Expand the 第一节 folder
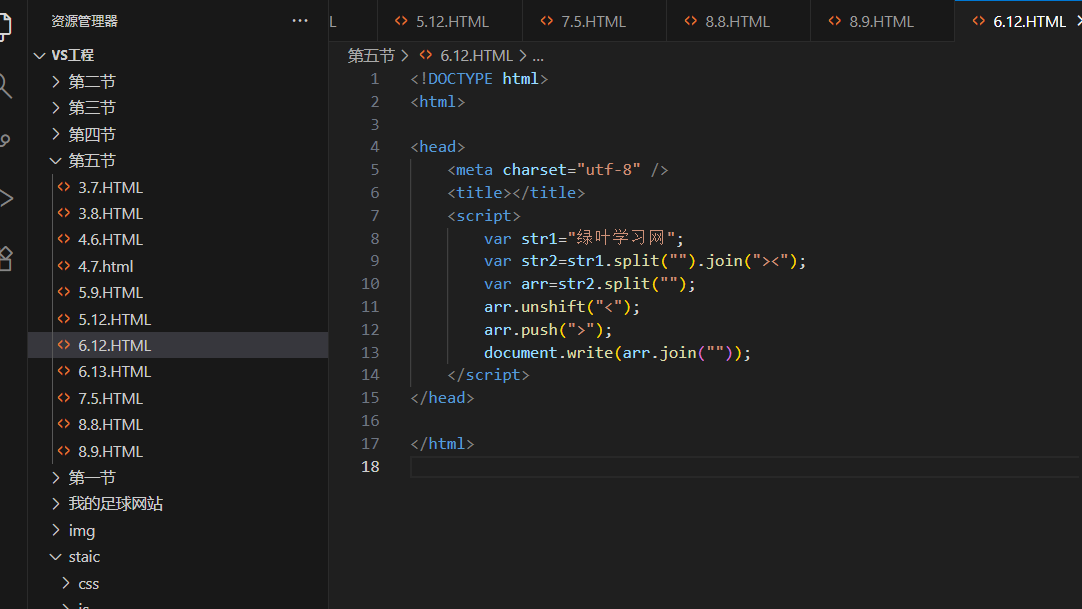 point(56,477)
